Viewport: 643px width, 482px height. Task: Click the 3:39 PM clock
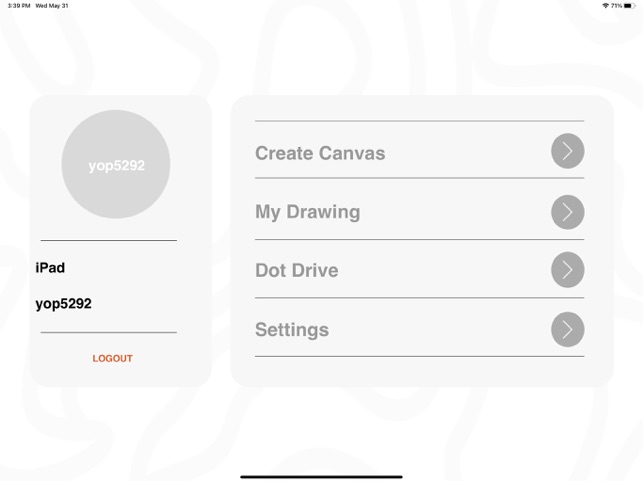click(x=18, y=5)
